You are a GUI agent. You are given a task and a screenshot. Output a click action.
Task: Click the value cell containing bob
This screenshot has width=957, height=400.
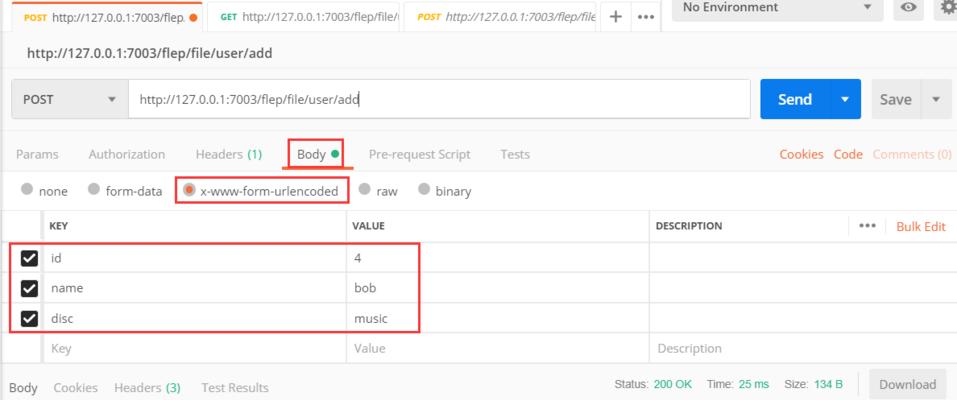tap(497, 288)
